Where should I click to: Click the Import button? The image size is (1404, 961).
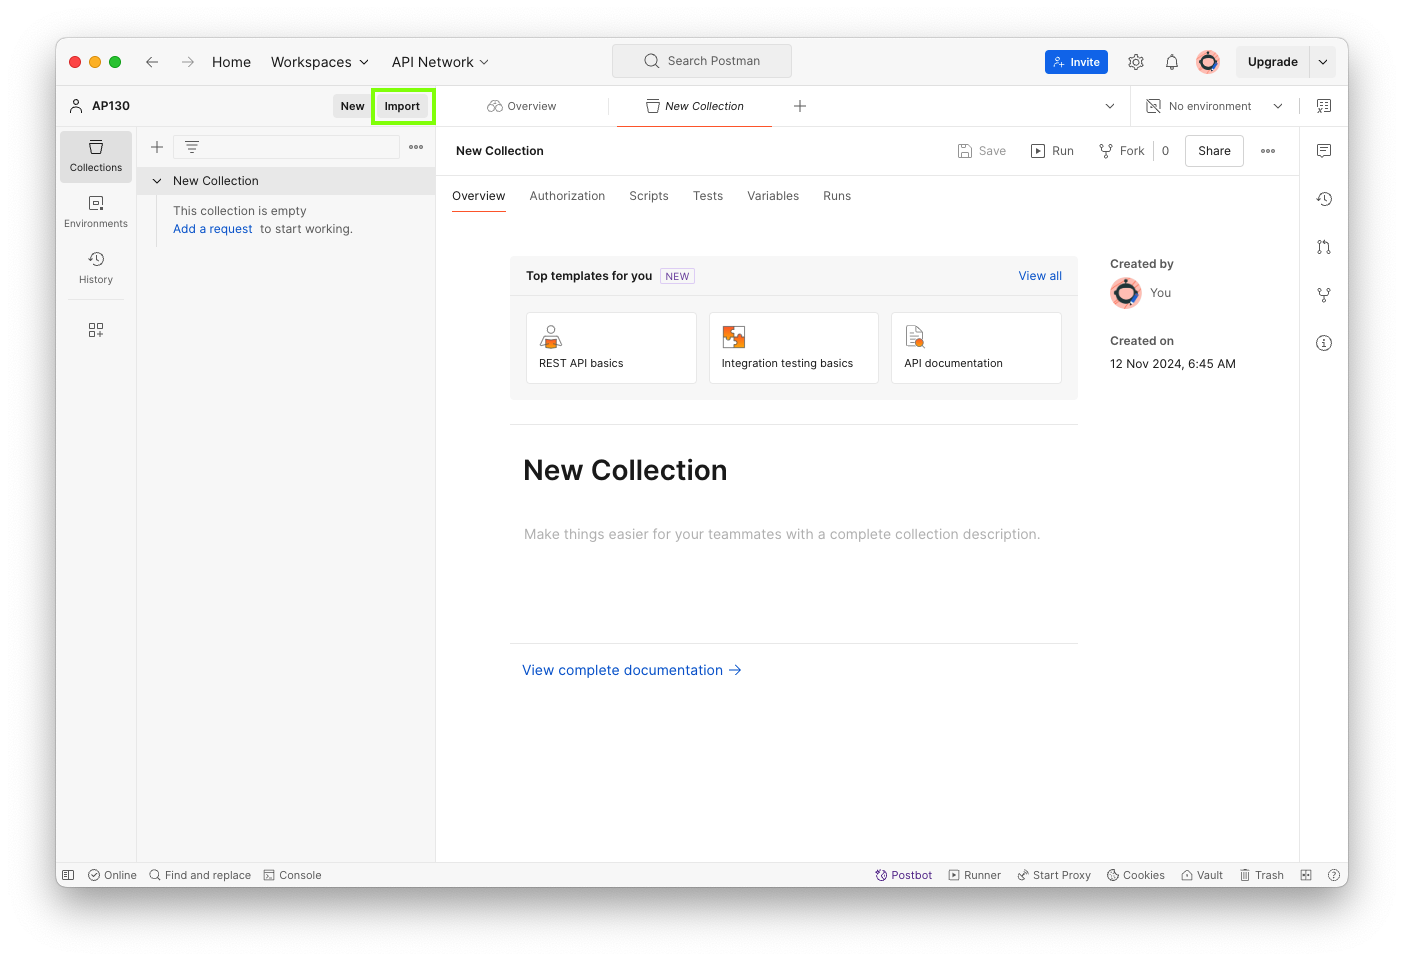tap(402, 106)
